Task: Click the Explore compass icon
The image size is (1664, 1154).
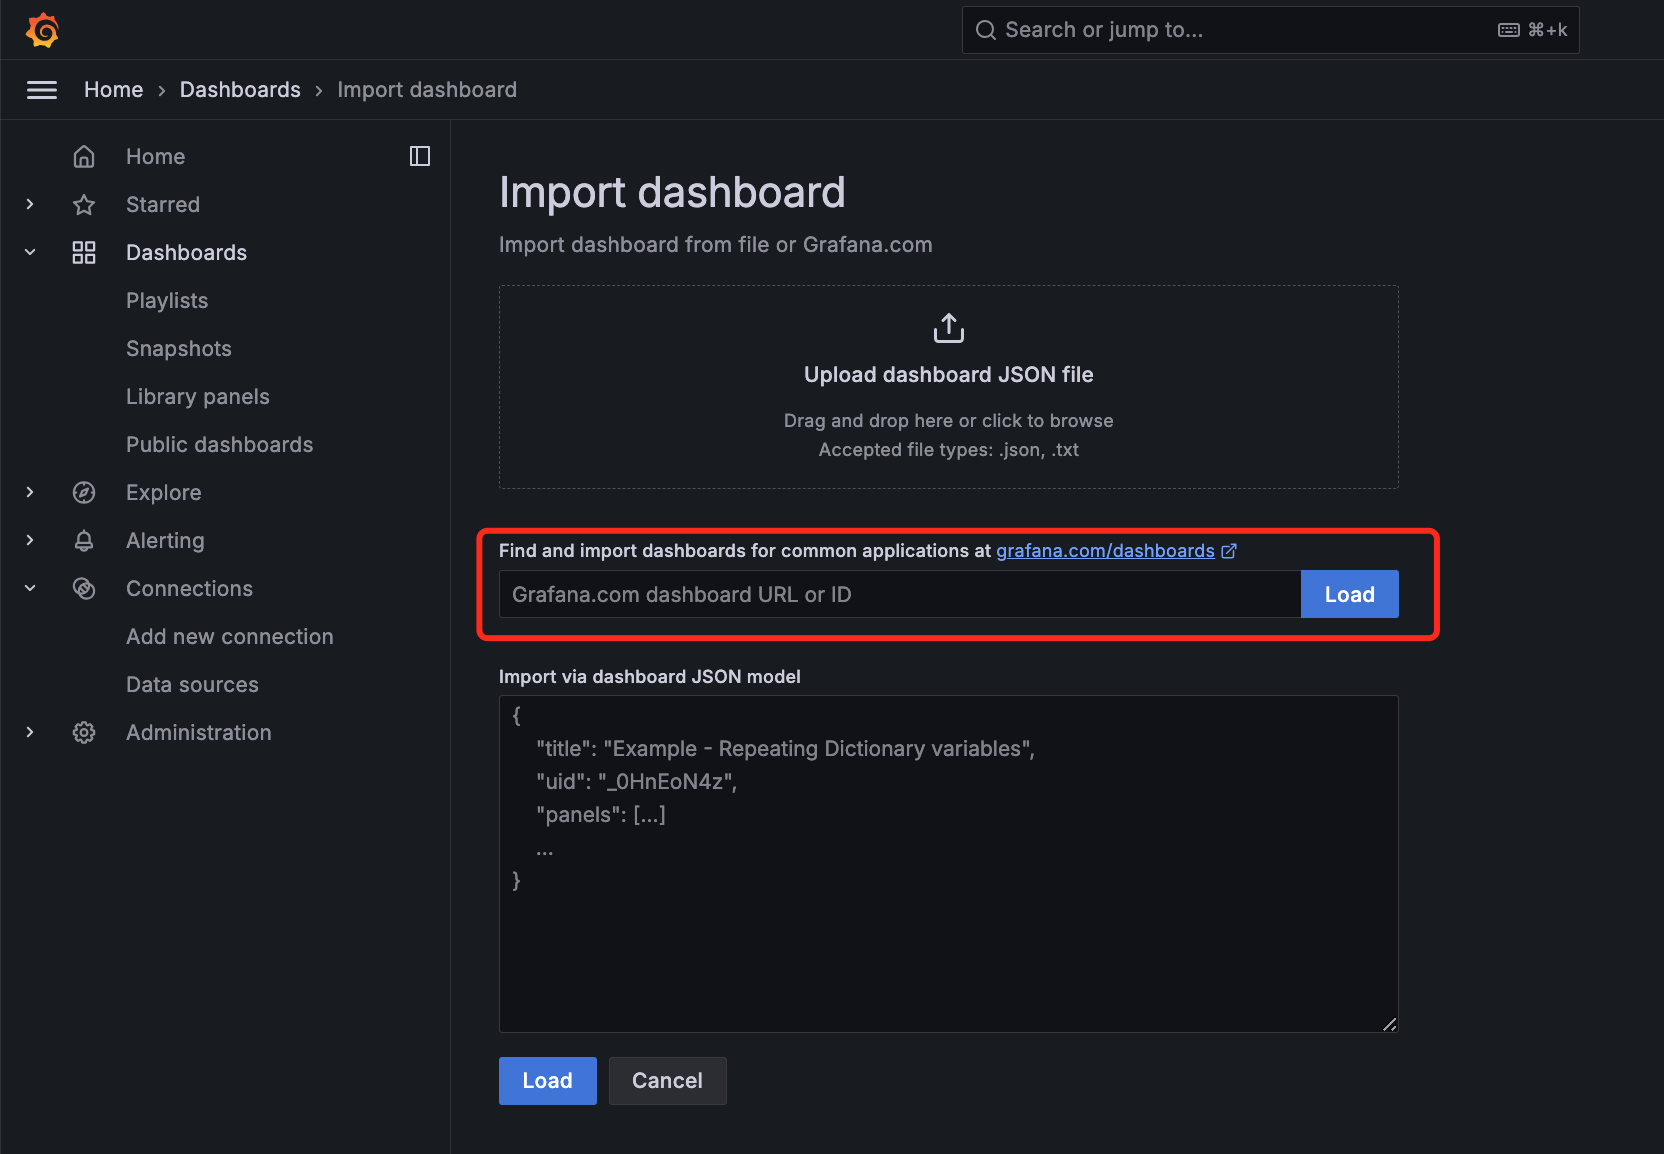Action: tap(84, 493)
